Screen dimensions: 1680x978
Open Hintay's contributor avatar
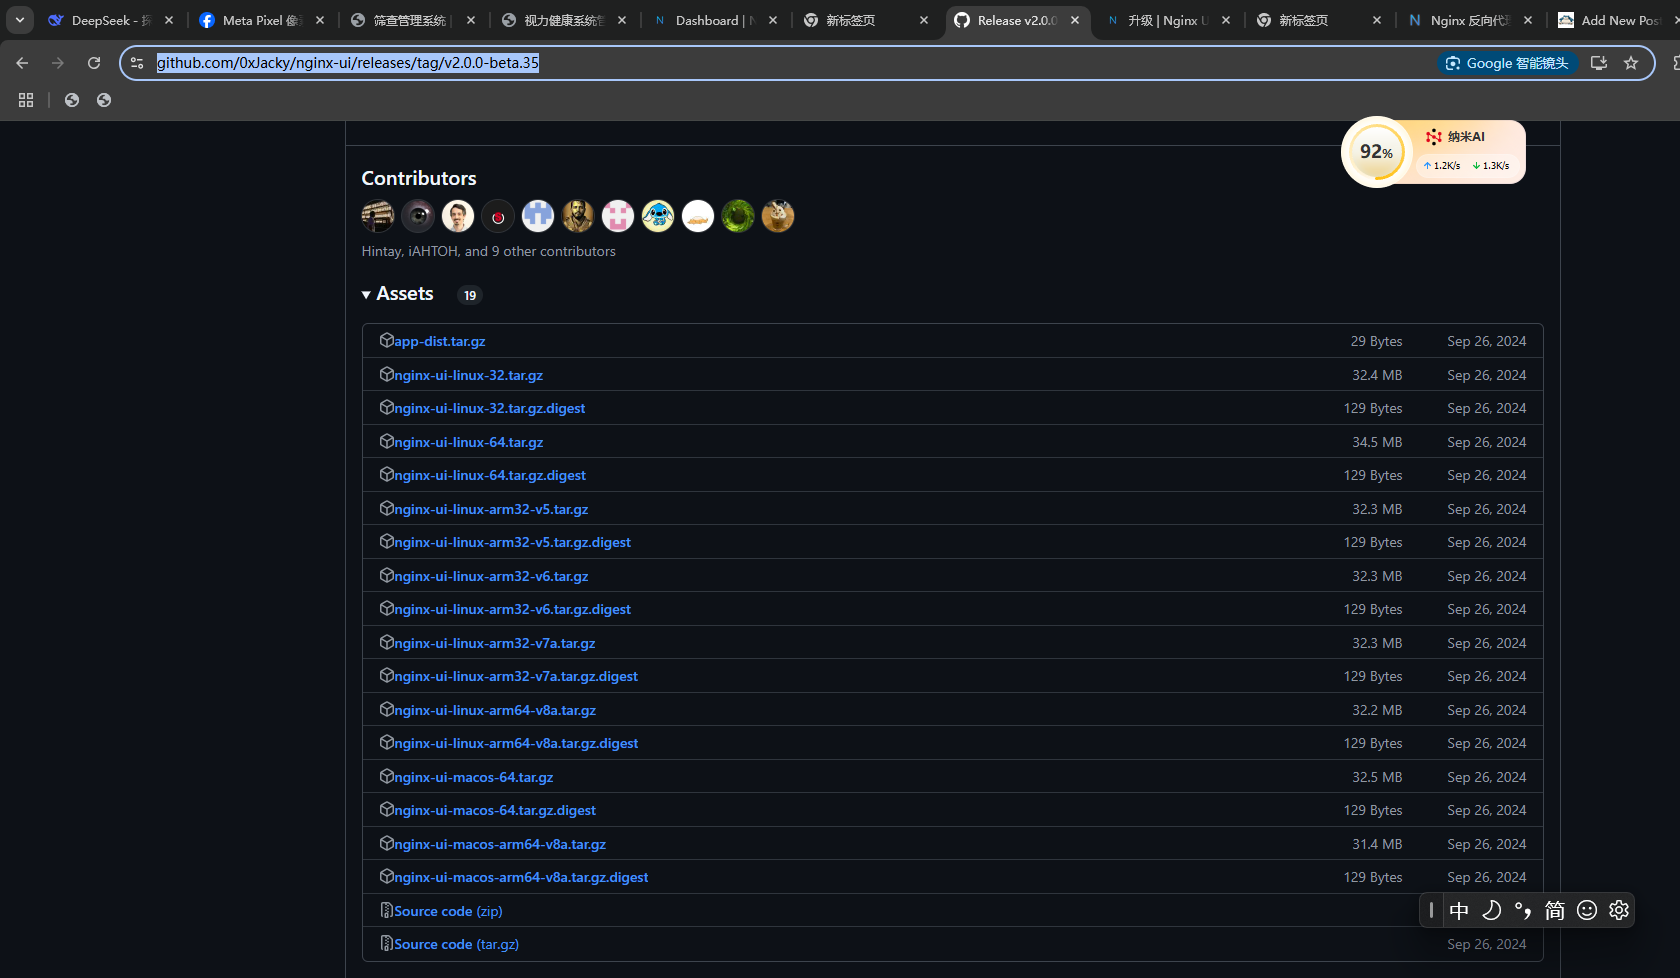(378, 216)
